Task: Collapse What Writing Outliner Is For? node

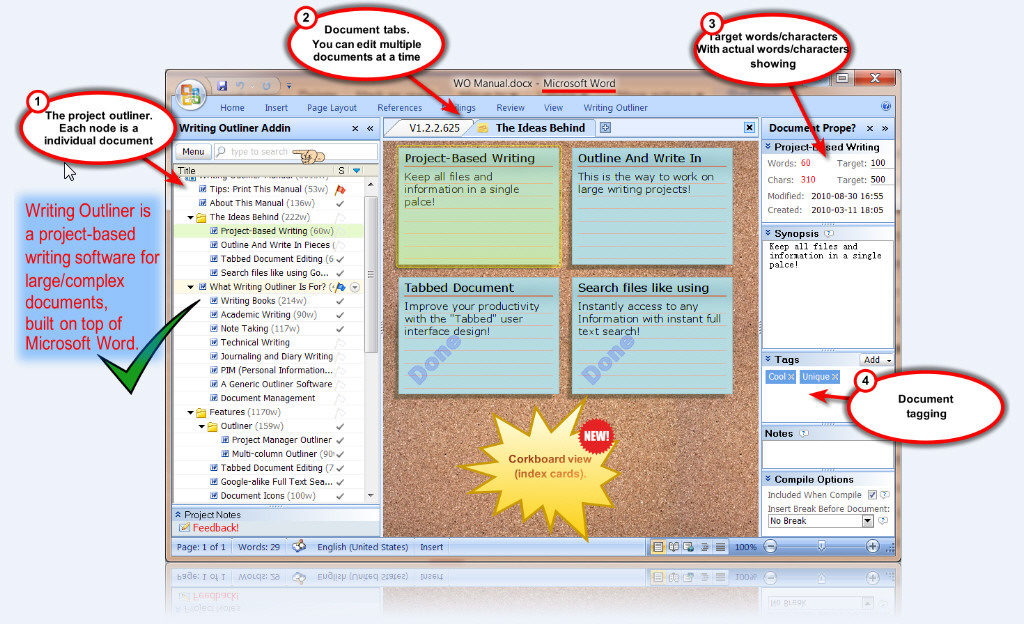Action: (190, 287)
